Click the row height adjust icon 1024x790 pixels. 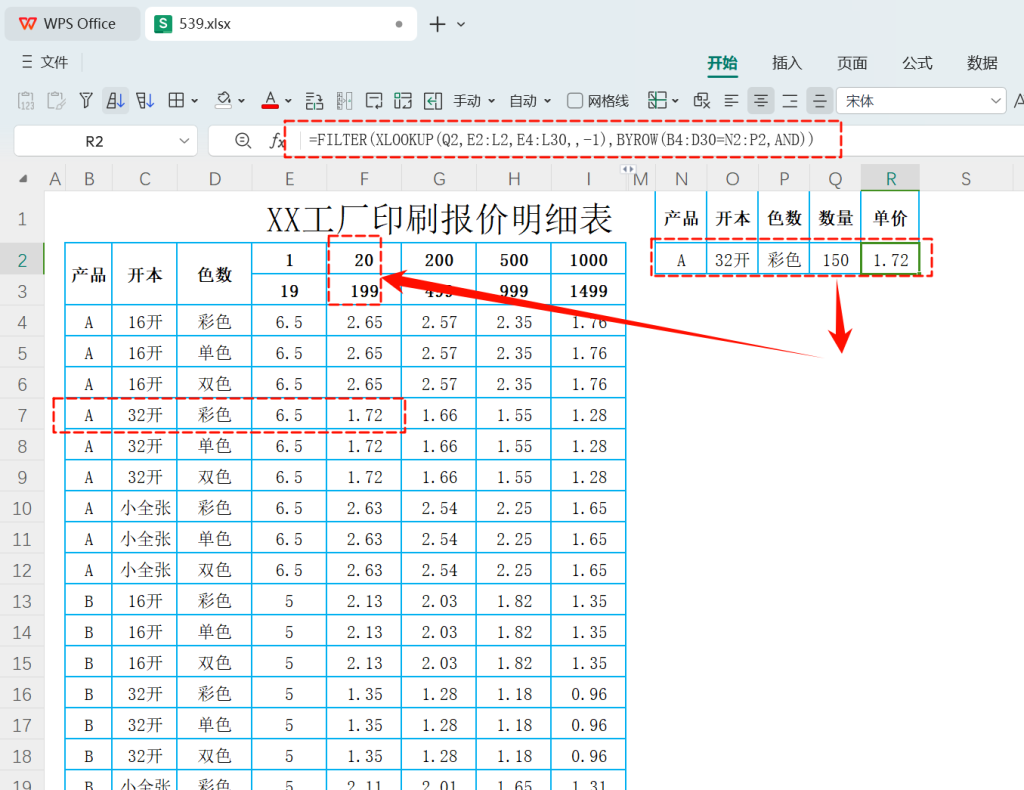(314, 101)
